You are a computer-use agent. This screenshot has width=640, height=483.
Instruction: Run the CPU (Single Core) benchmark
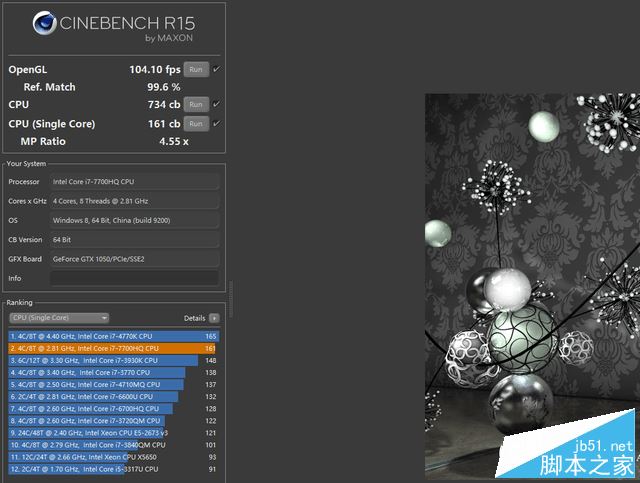[x=196, y=124]
